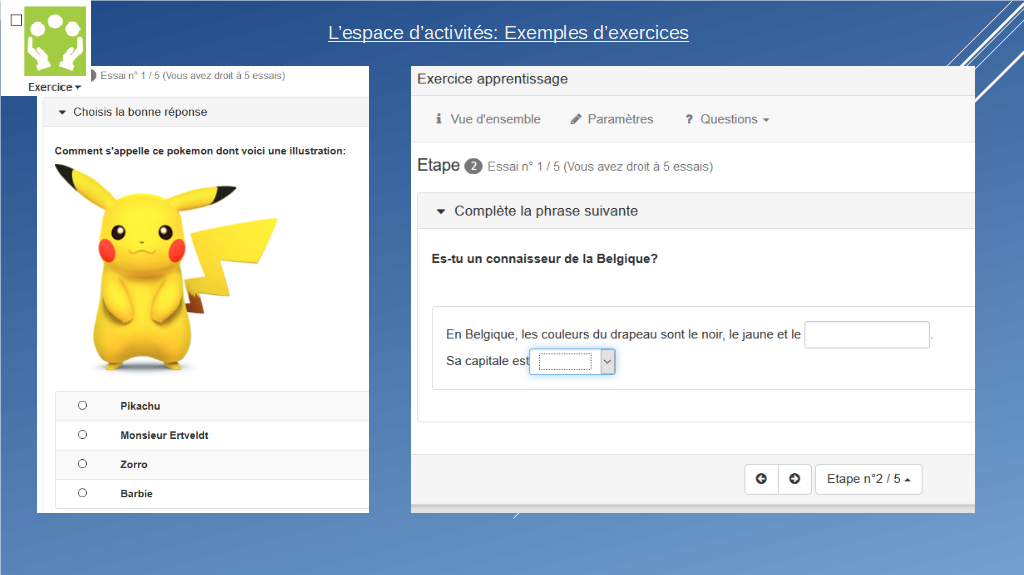Viewport: 1024px width, 575px height.
Task: Select the Pikachu radio button
Action: (x=82, y=405)
